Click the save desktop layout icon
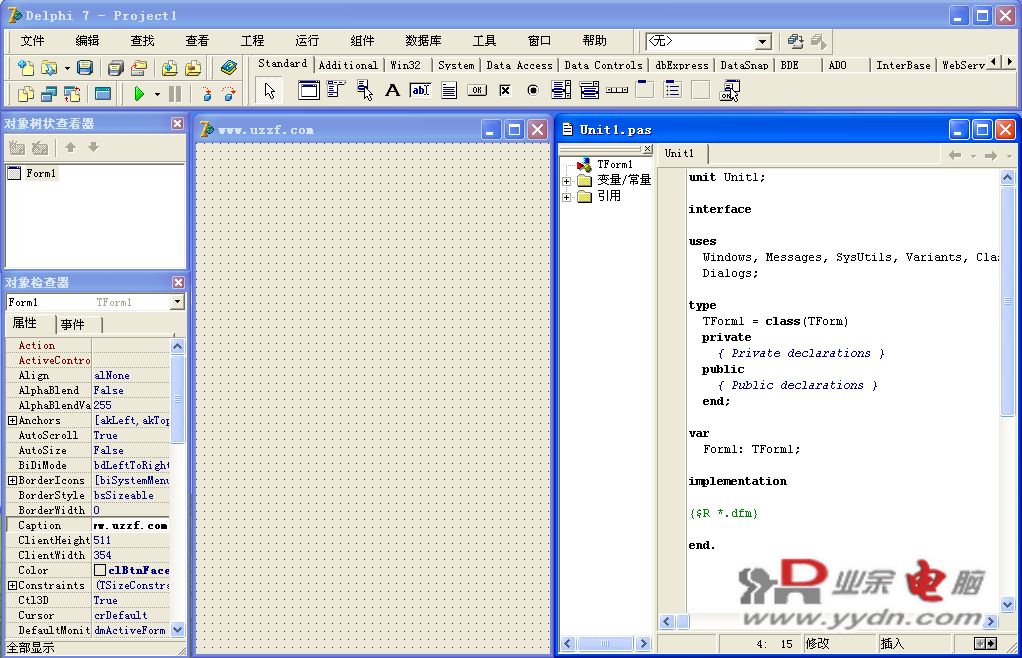The width and height of the screenshot is (1022, 658). coord(795,42)
